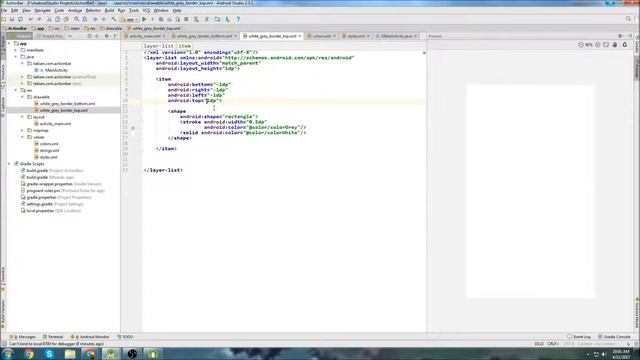
Task: Click the Redo arrow in the toolbar
Action: [x=39, y=19]
